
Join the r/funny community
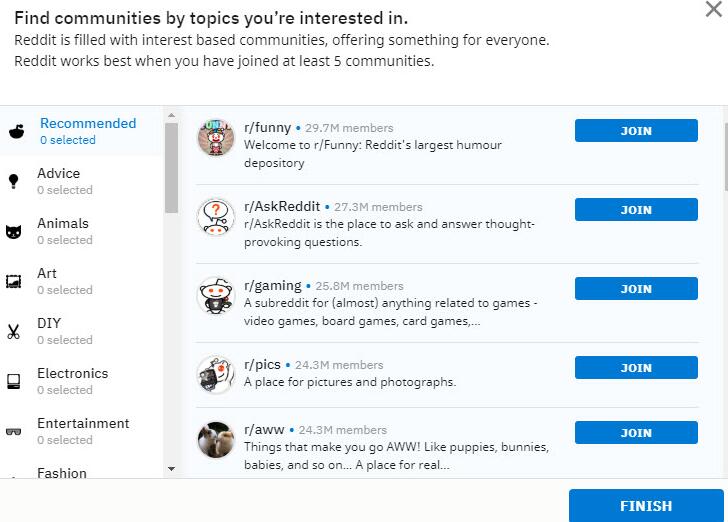636,131
